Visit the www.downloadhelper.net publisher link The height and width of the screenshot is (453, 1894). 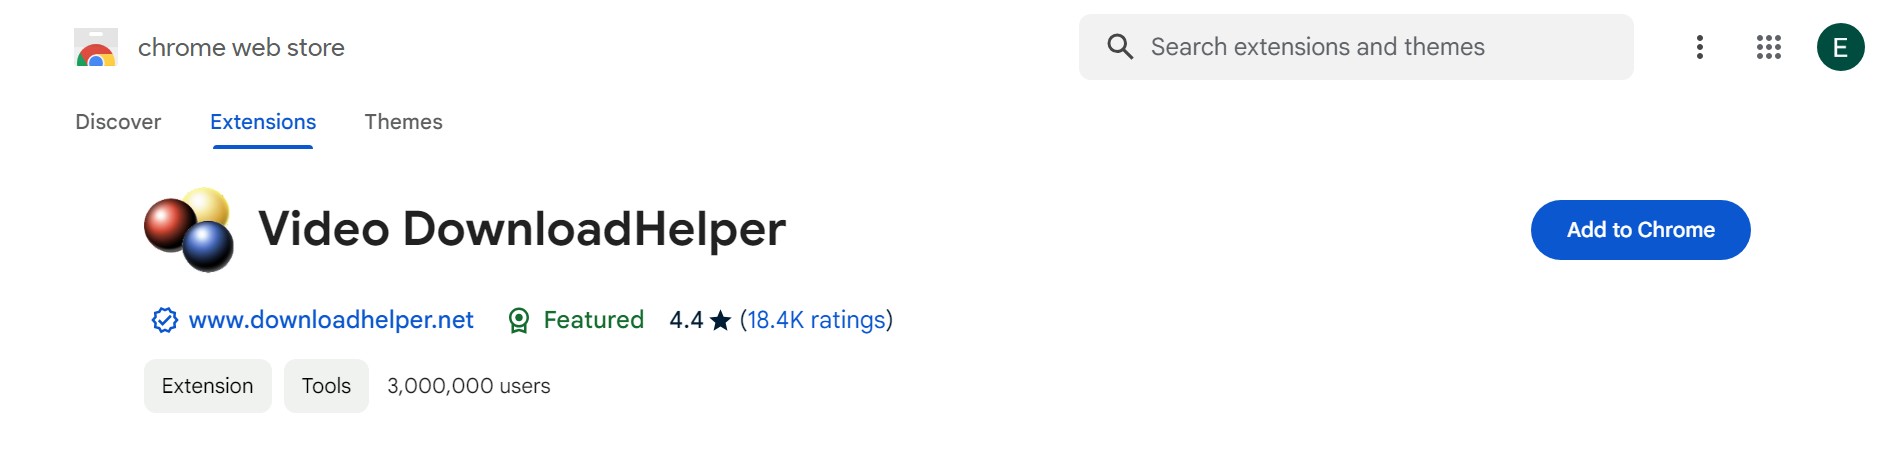[331, 320]
